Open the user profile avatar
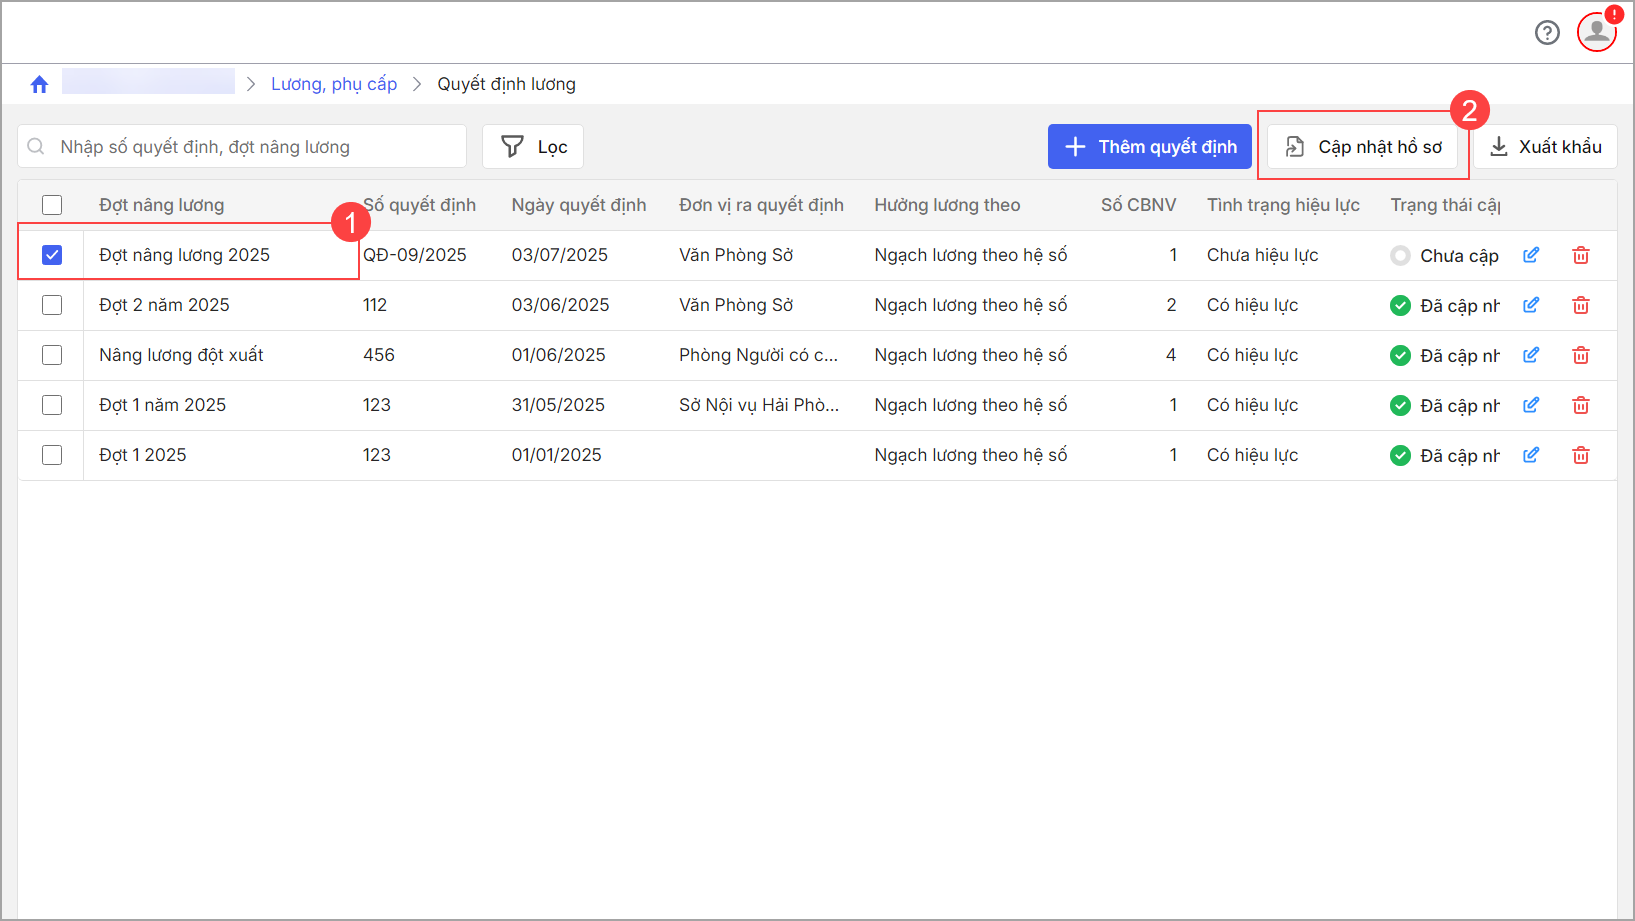1635x921 pixels. click(x=1596, y=32)
